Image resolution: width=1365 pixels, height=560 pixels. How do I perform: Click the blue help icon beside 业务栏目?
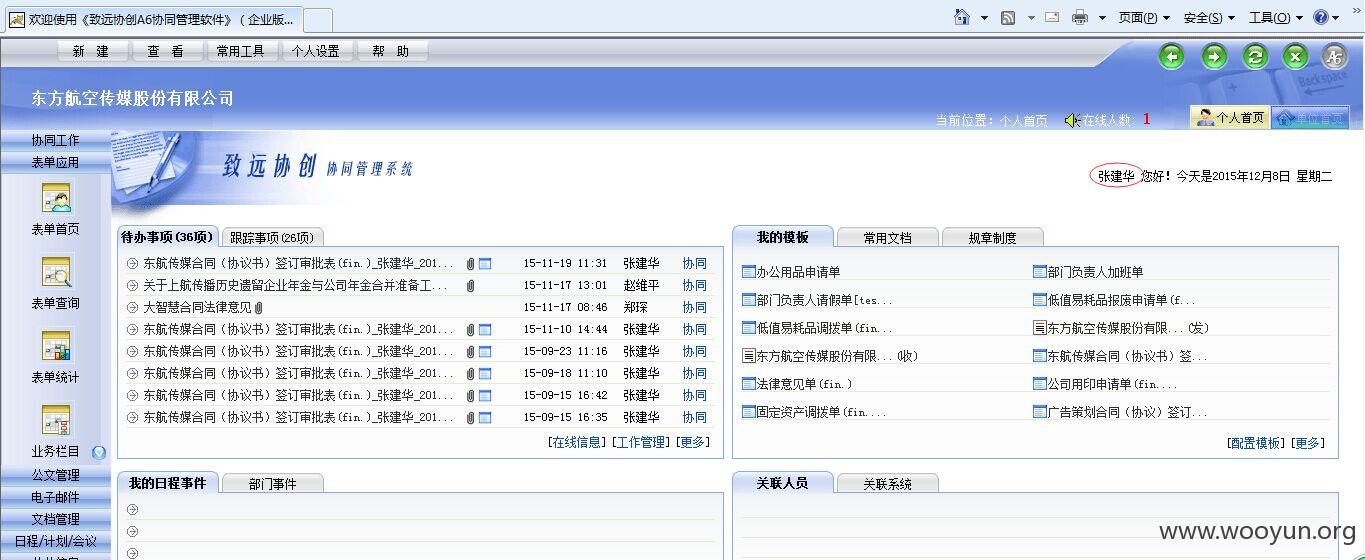pyautogui.click(x=99, y=452)
